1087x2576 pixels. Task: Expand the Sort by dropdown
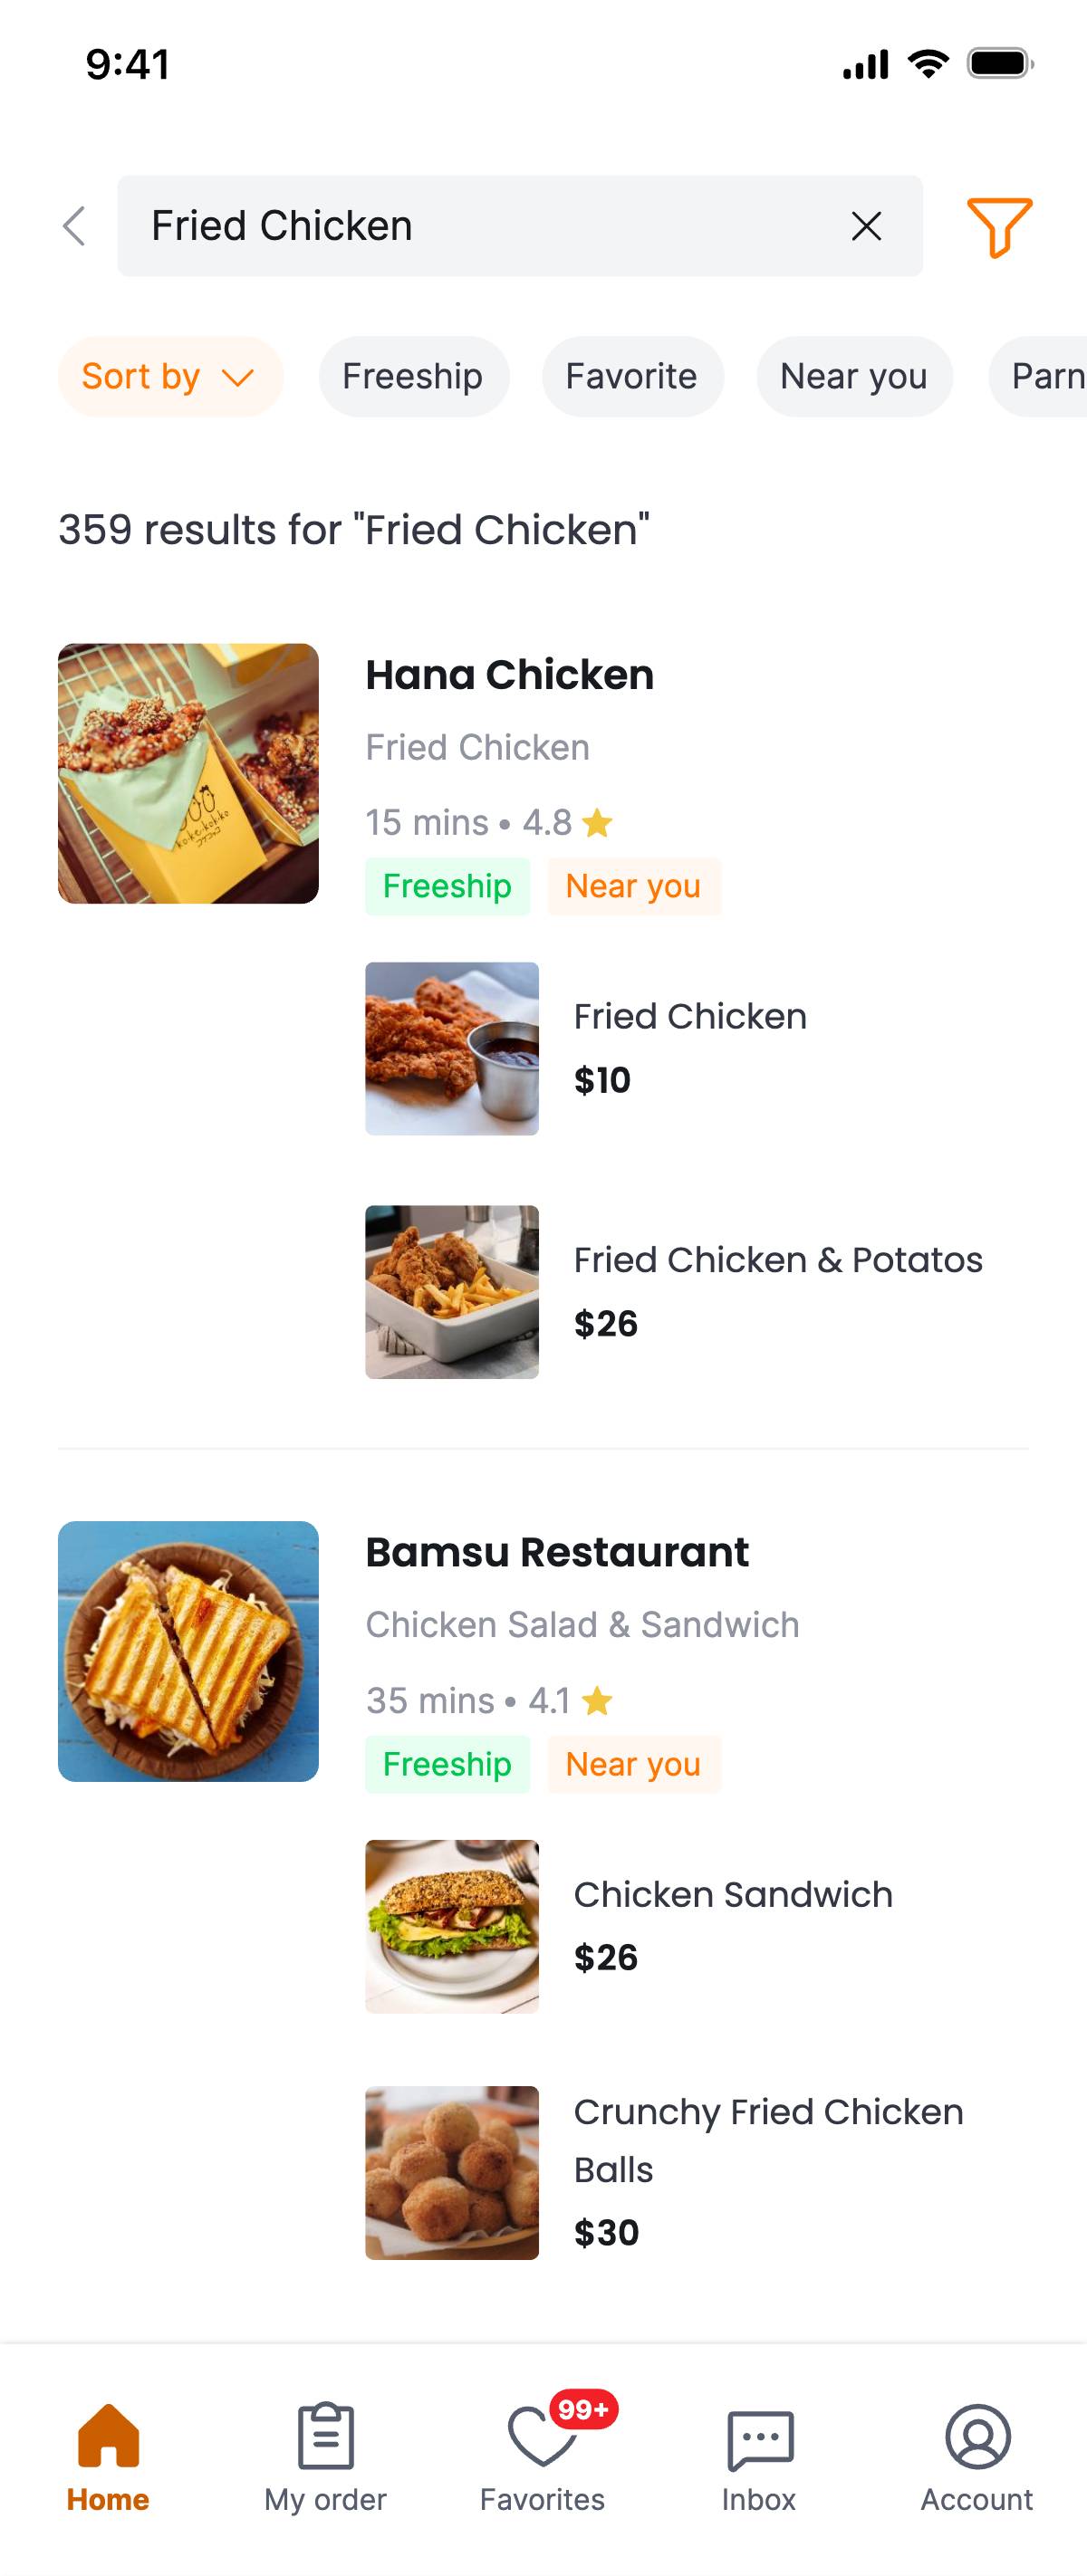pyautogui.click(x=170, y=377)
